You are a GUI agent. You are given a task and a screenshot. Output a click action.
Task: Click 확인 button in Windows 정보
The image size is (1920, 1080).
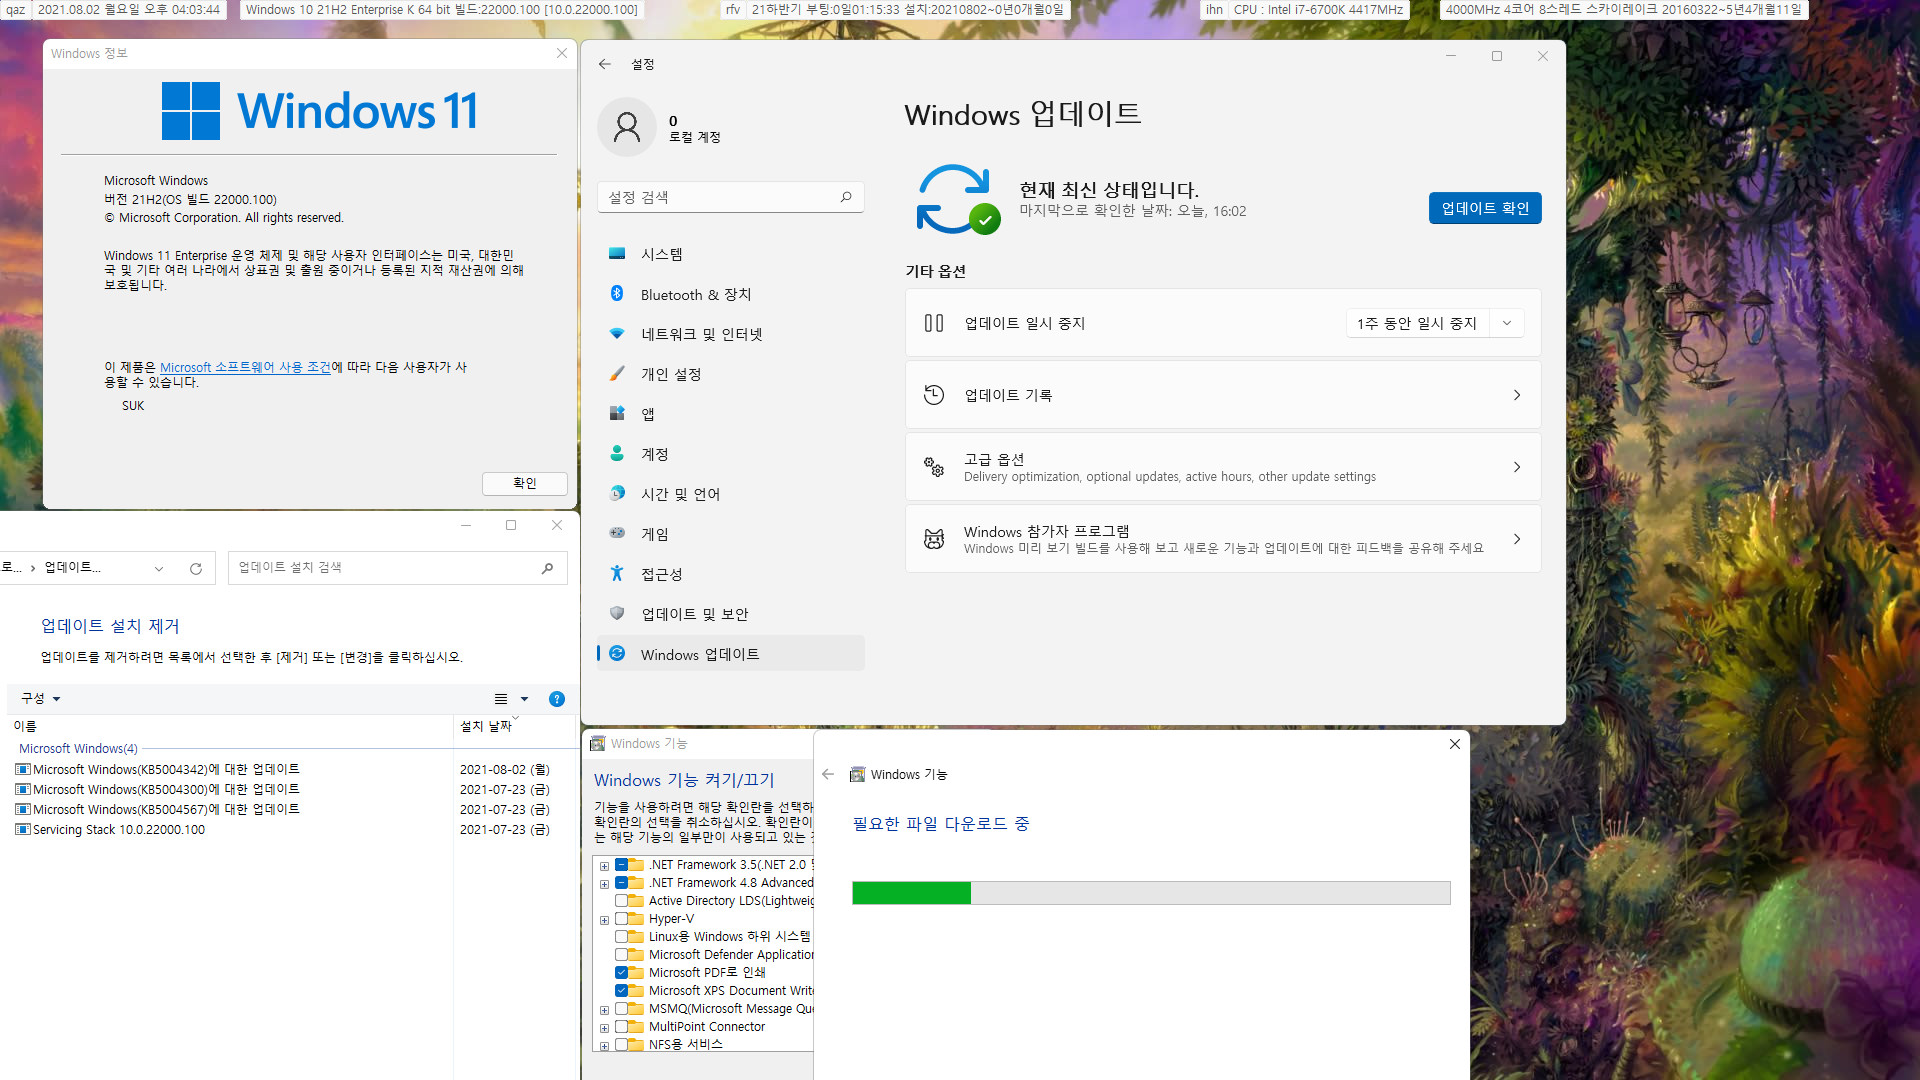click(x=524, y=483)
